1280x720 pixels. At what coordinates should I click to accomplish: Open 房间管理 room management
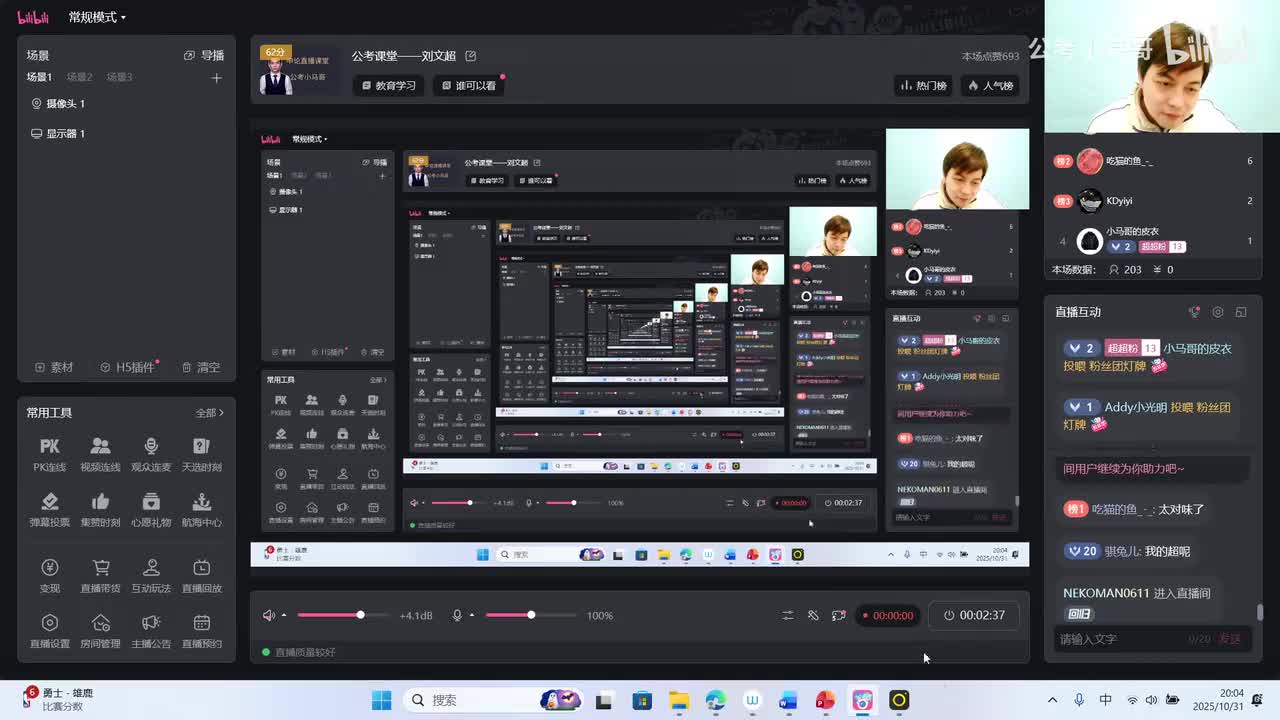click(x=100, y=631)
